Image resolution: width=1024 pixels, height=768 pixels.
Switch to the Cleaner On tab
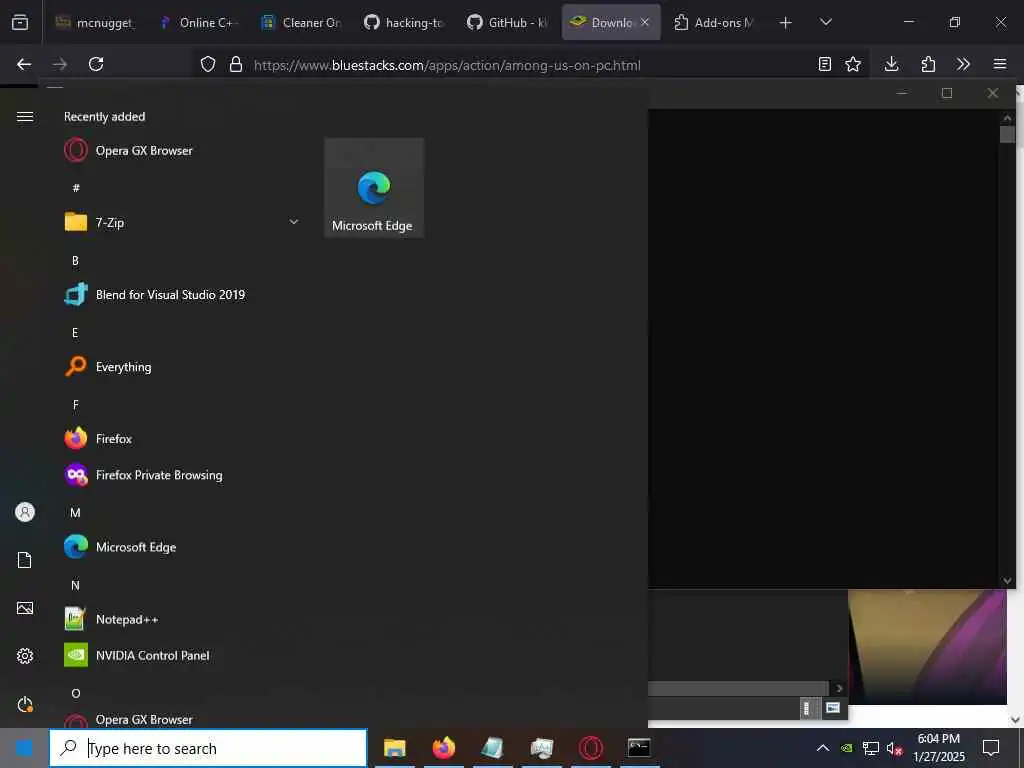click(300, 23)
